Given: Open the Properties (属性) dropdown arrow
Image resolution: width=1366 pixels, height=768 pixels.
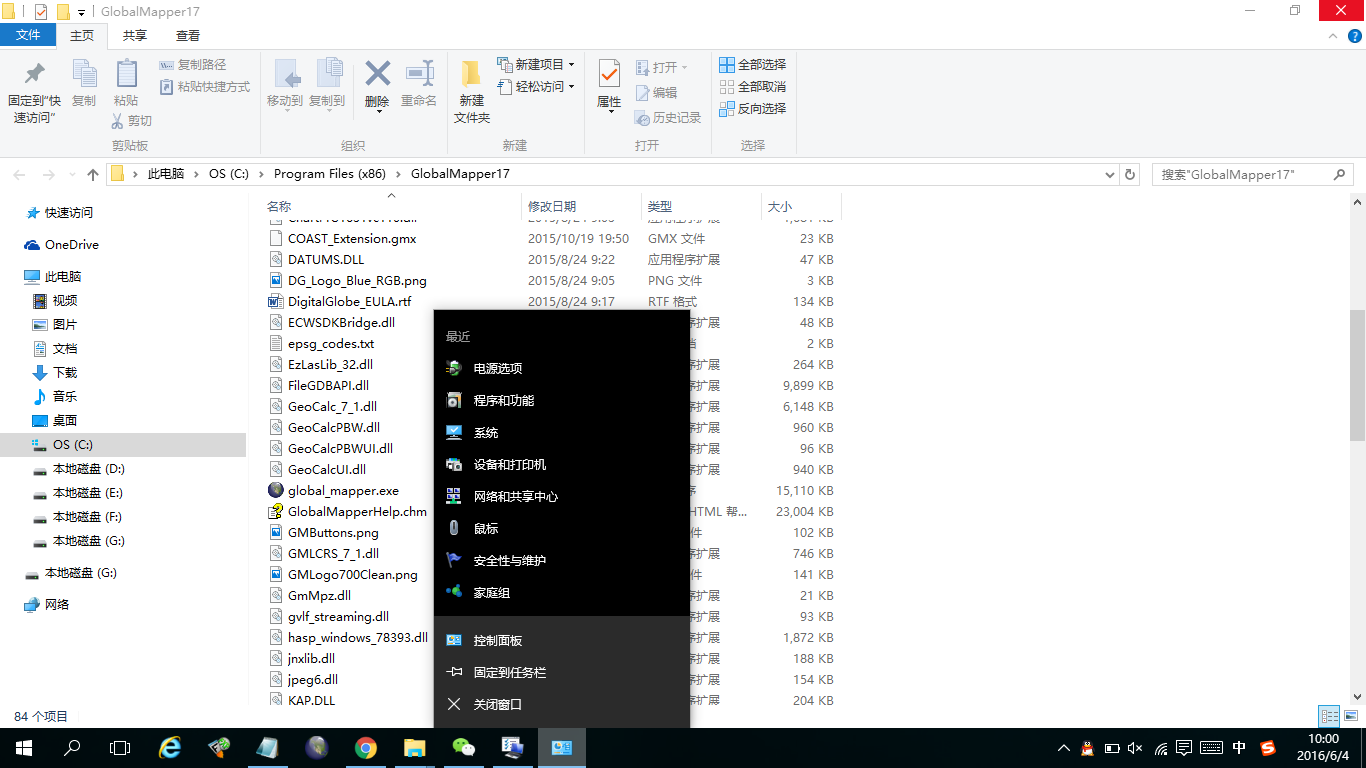Looking at the screenshot, I should point(609,111).
